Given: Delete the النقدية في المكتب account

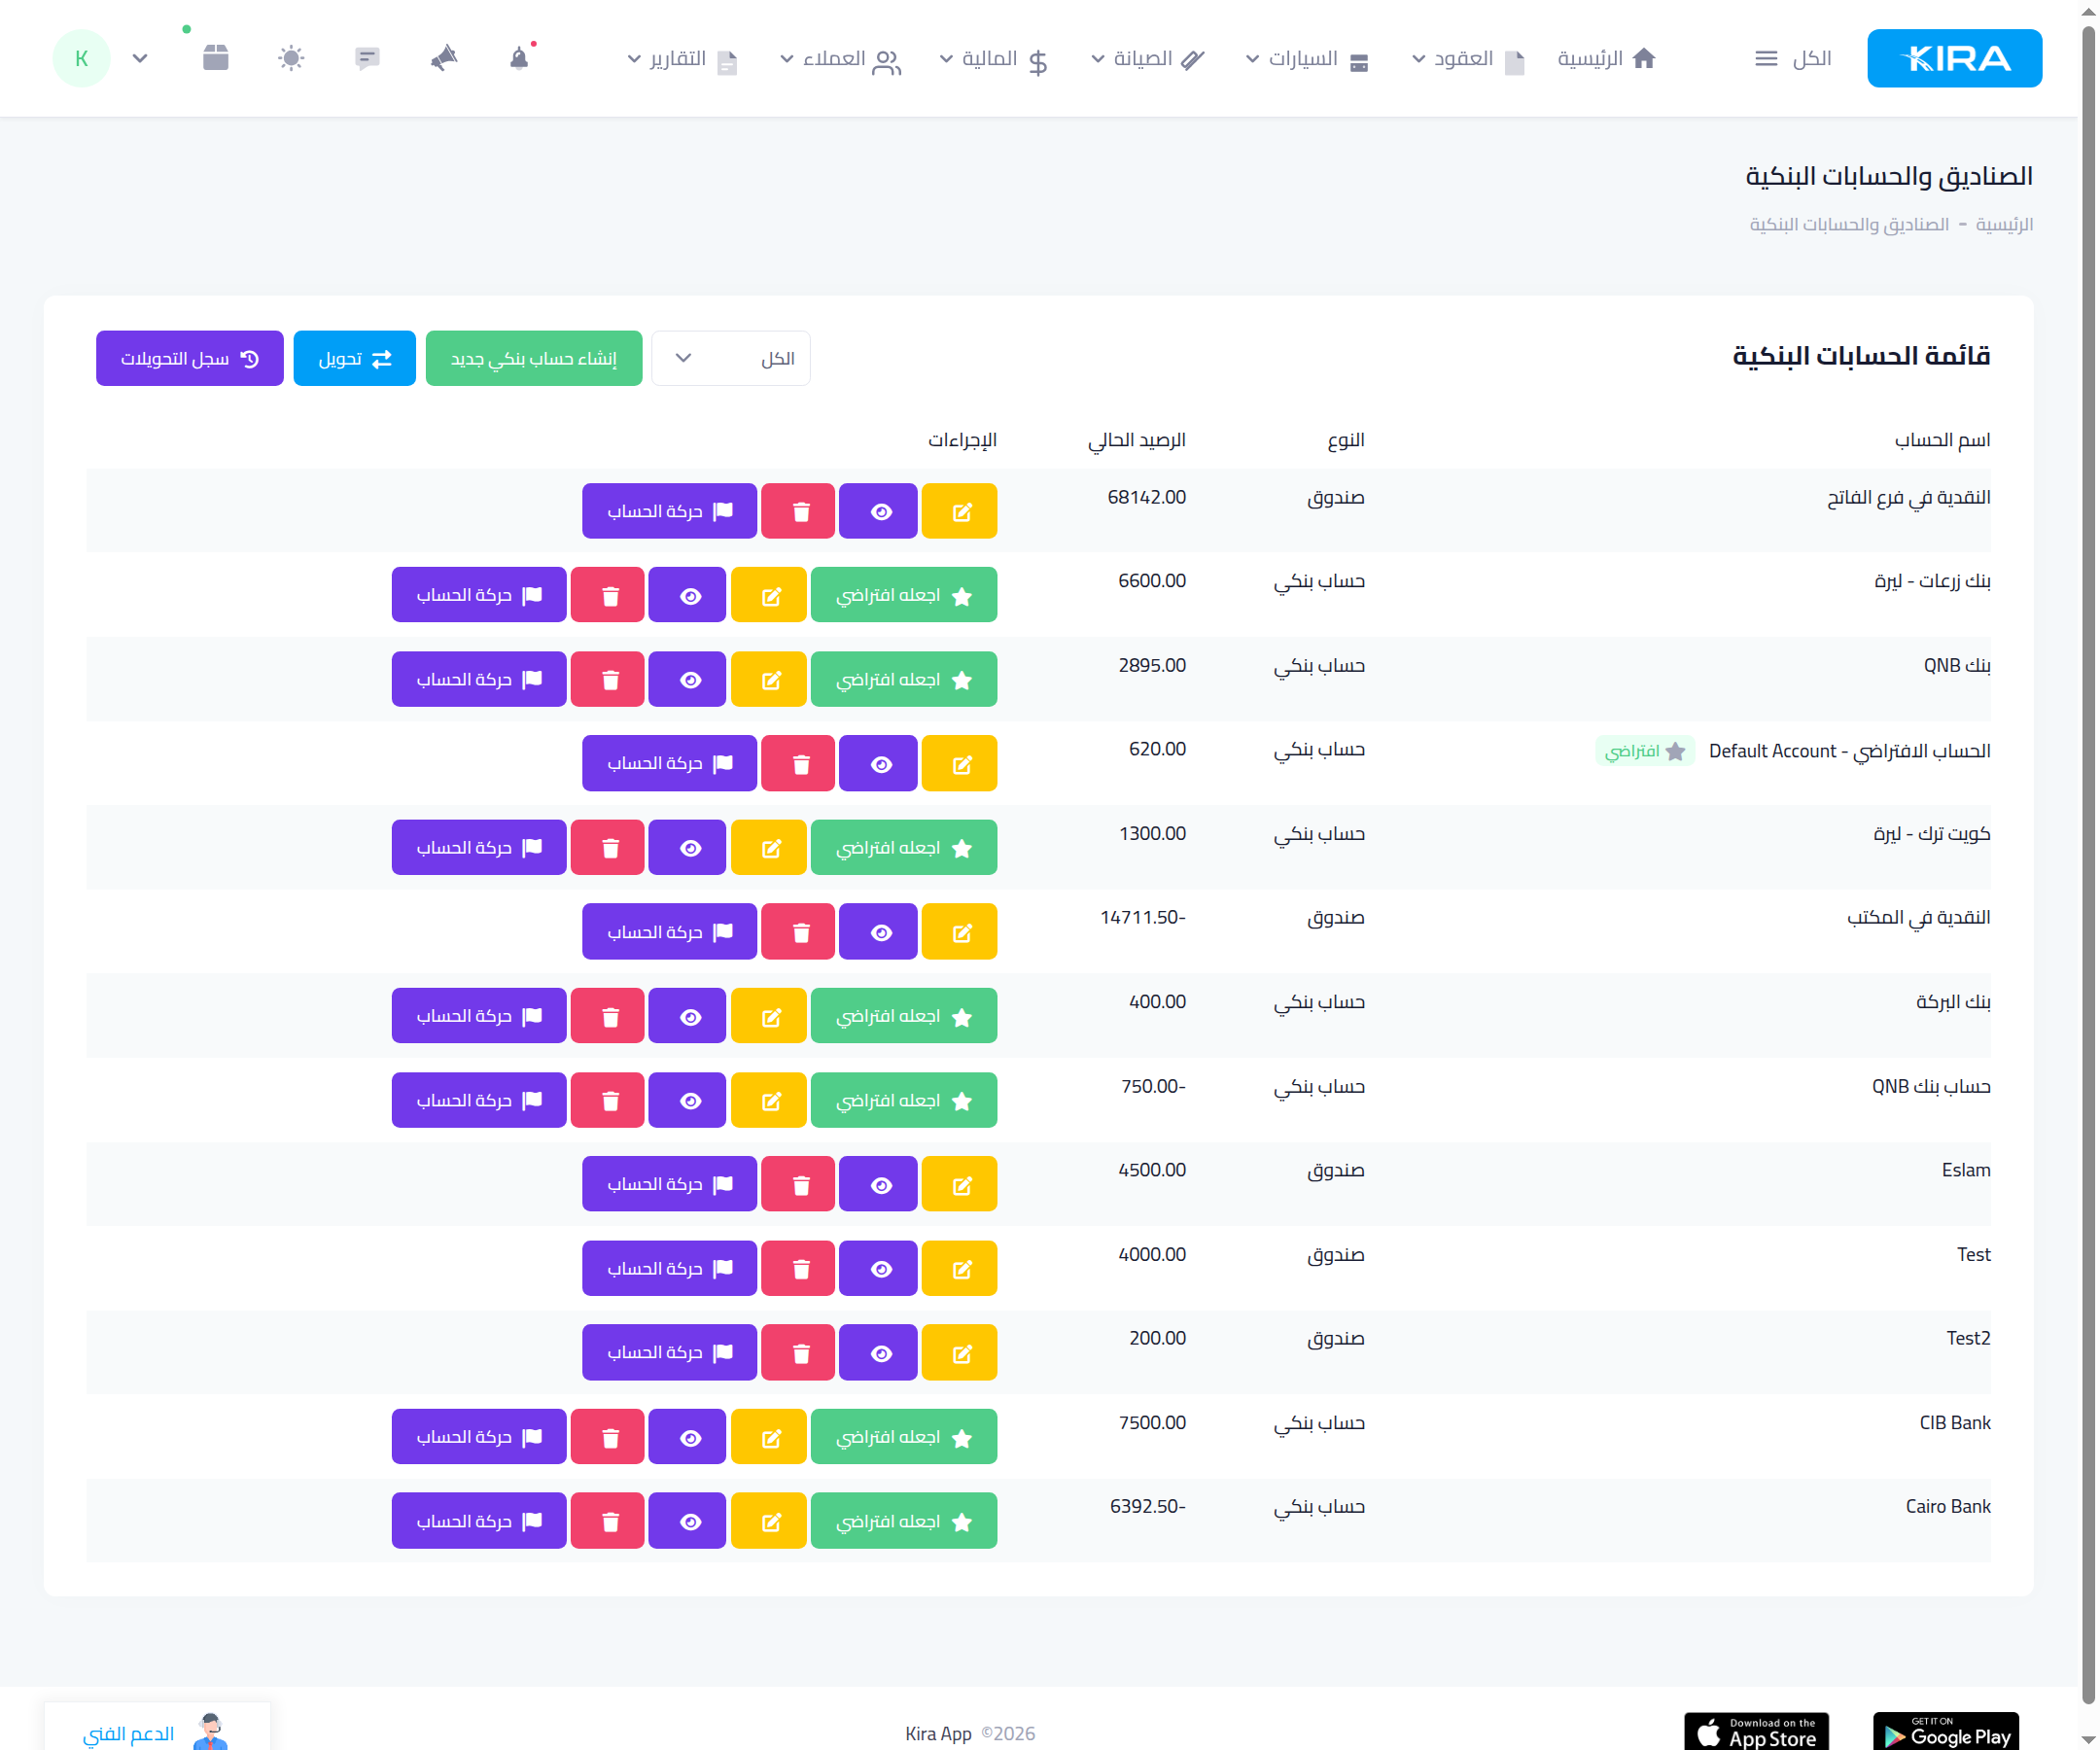Looking at the screenshot, I should point(798,931).
